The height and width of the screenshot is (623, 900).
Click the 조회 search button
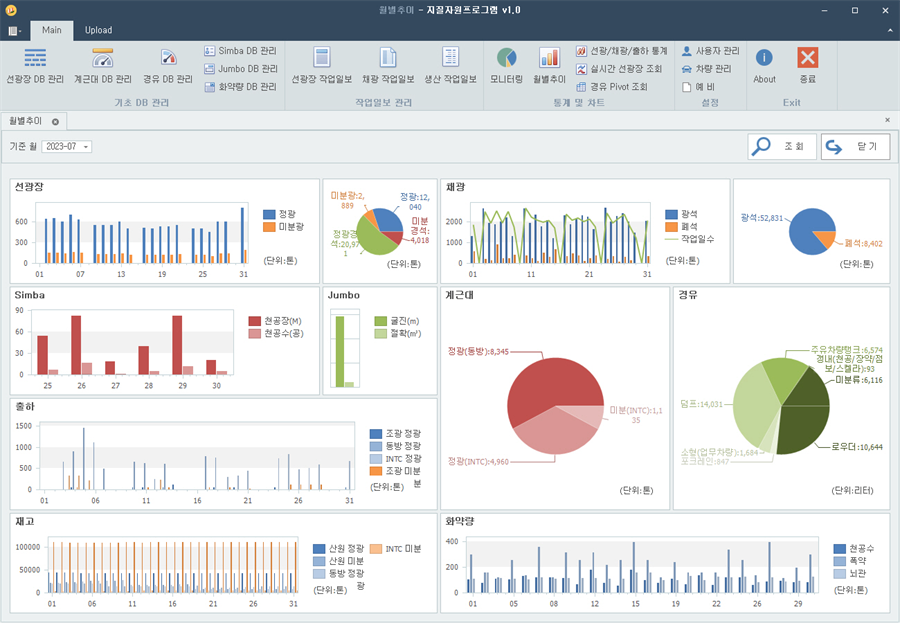pos(782,147)
